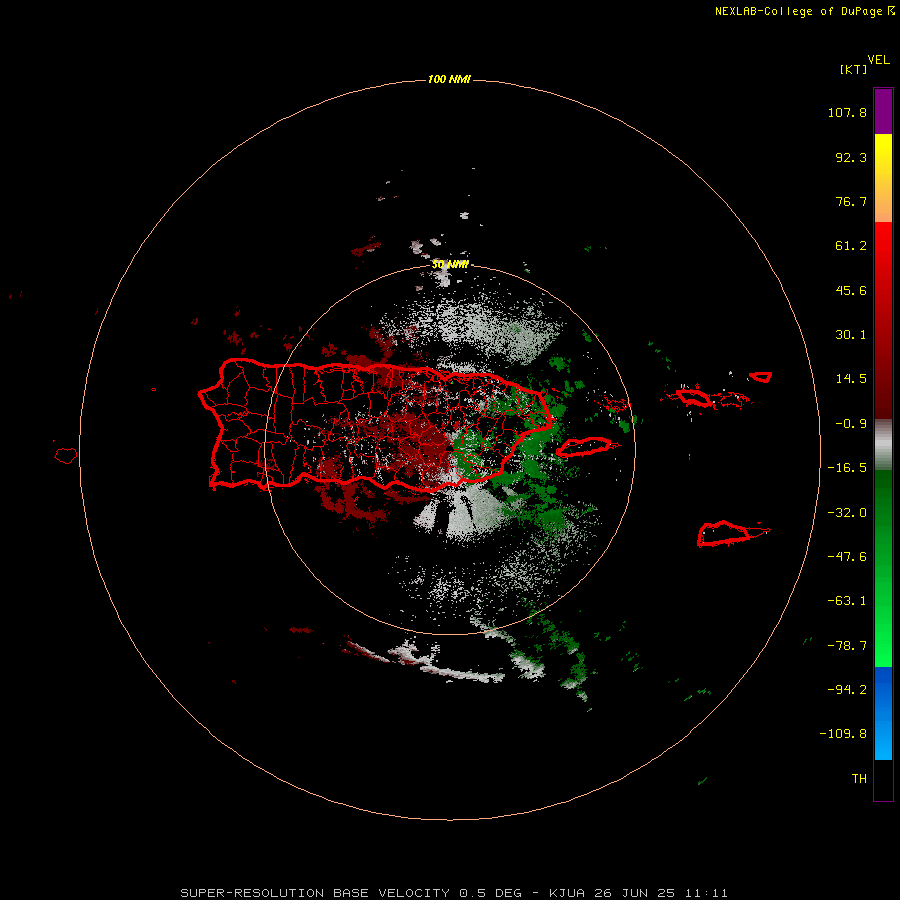
Task: Click the radar product title and timestamp caption
Action: click(x=454, y=893)
